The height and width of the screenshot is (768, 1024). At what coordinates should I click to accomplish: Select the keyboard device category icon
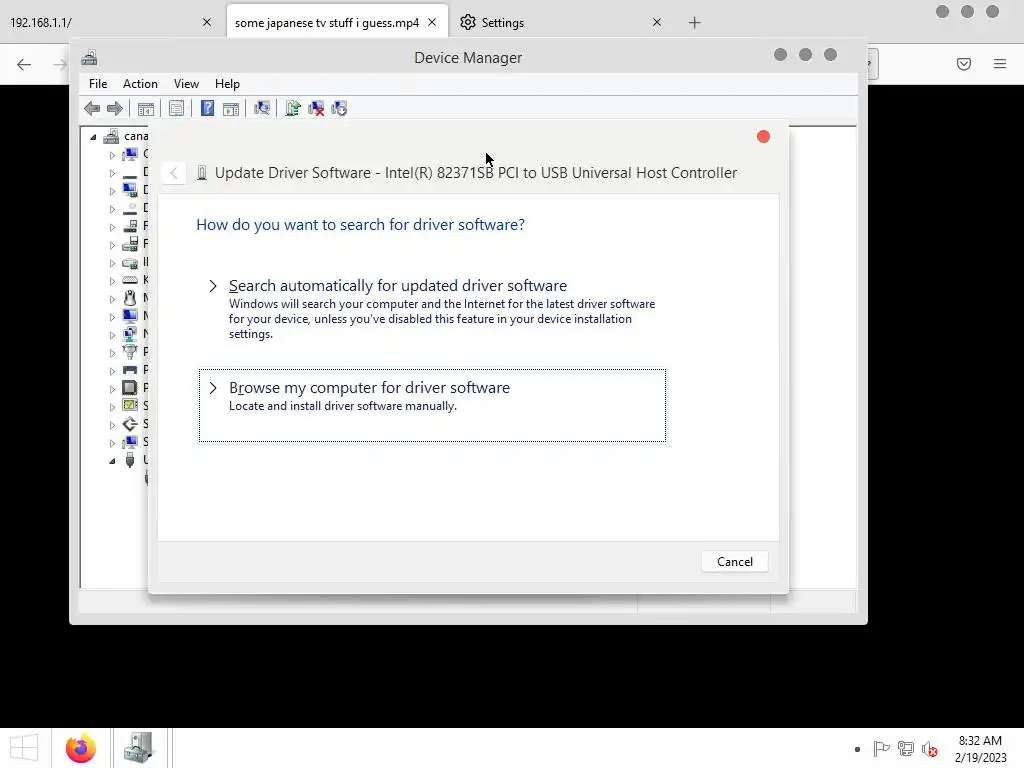pyautogui.click(x=130, y=280)
